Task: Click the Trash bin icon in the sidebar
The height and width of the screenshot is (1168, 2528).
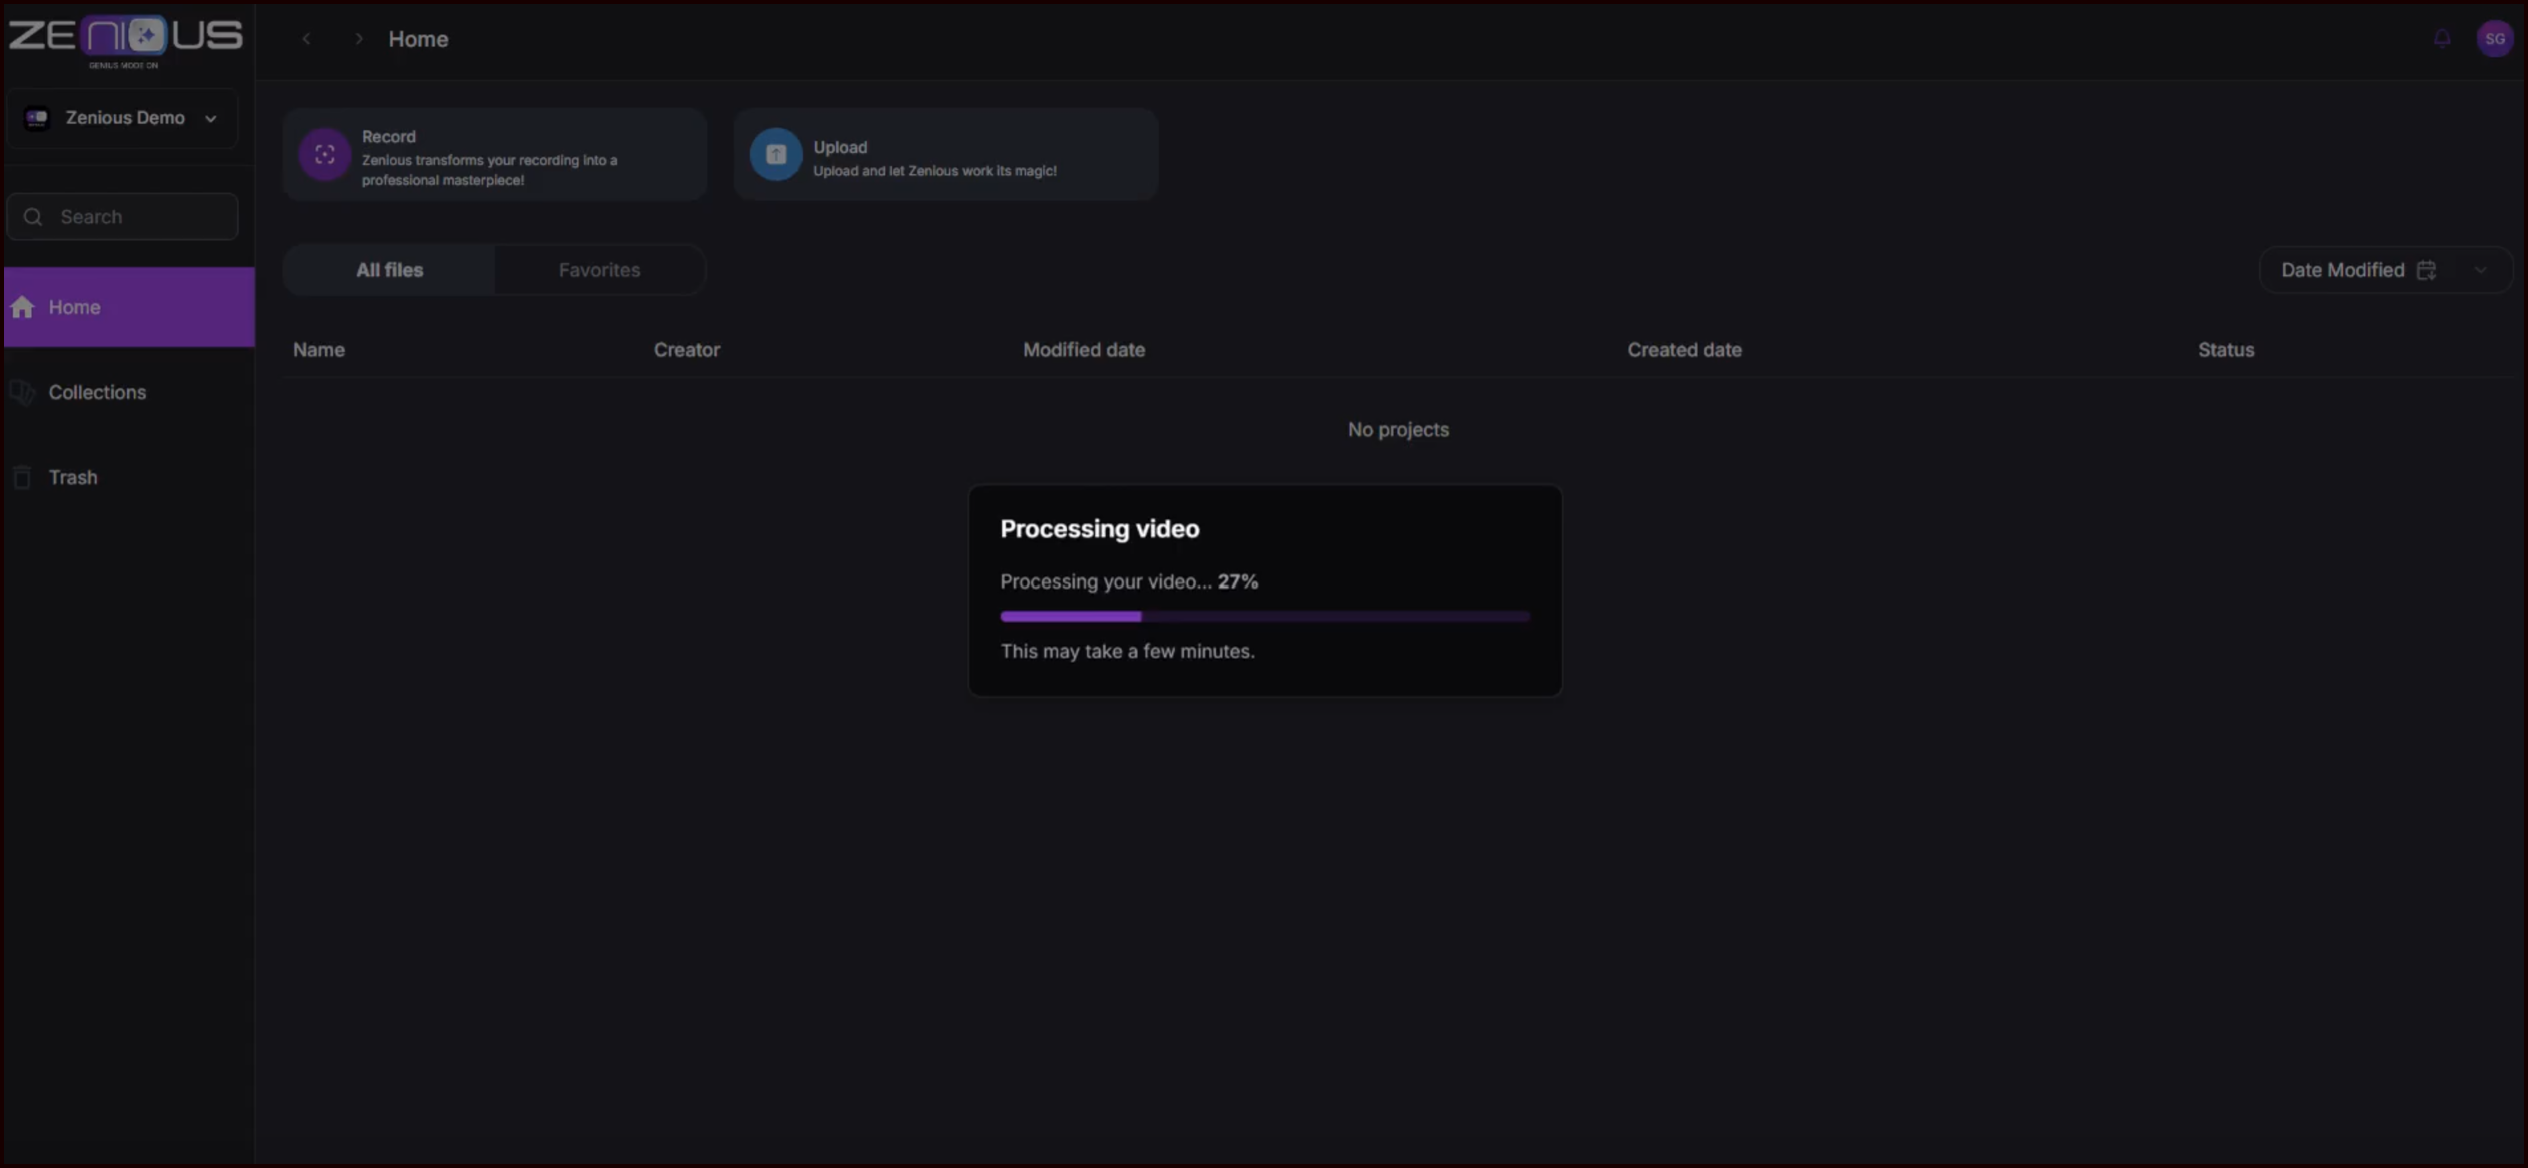Action: [22, 478]
